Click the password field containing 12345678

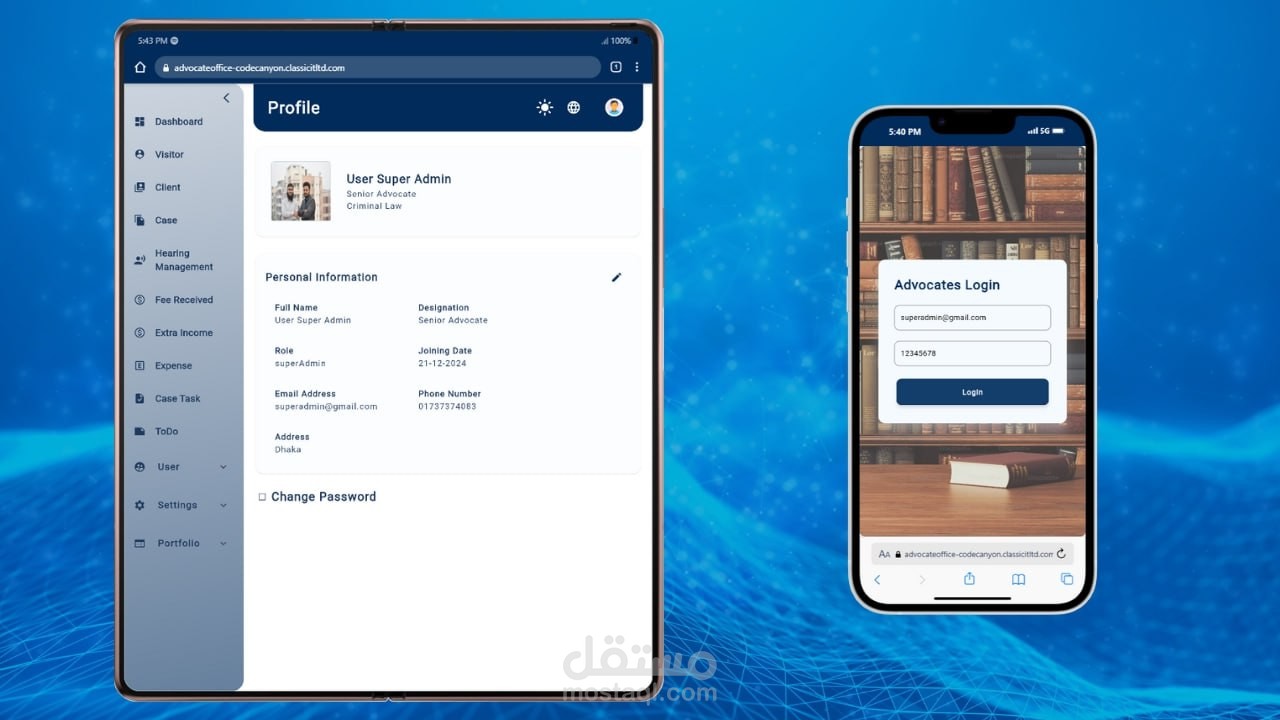tap(972, 353)
